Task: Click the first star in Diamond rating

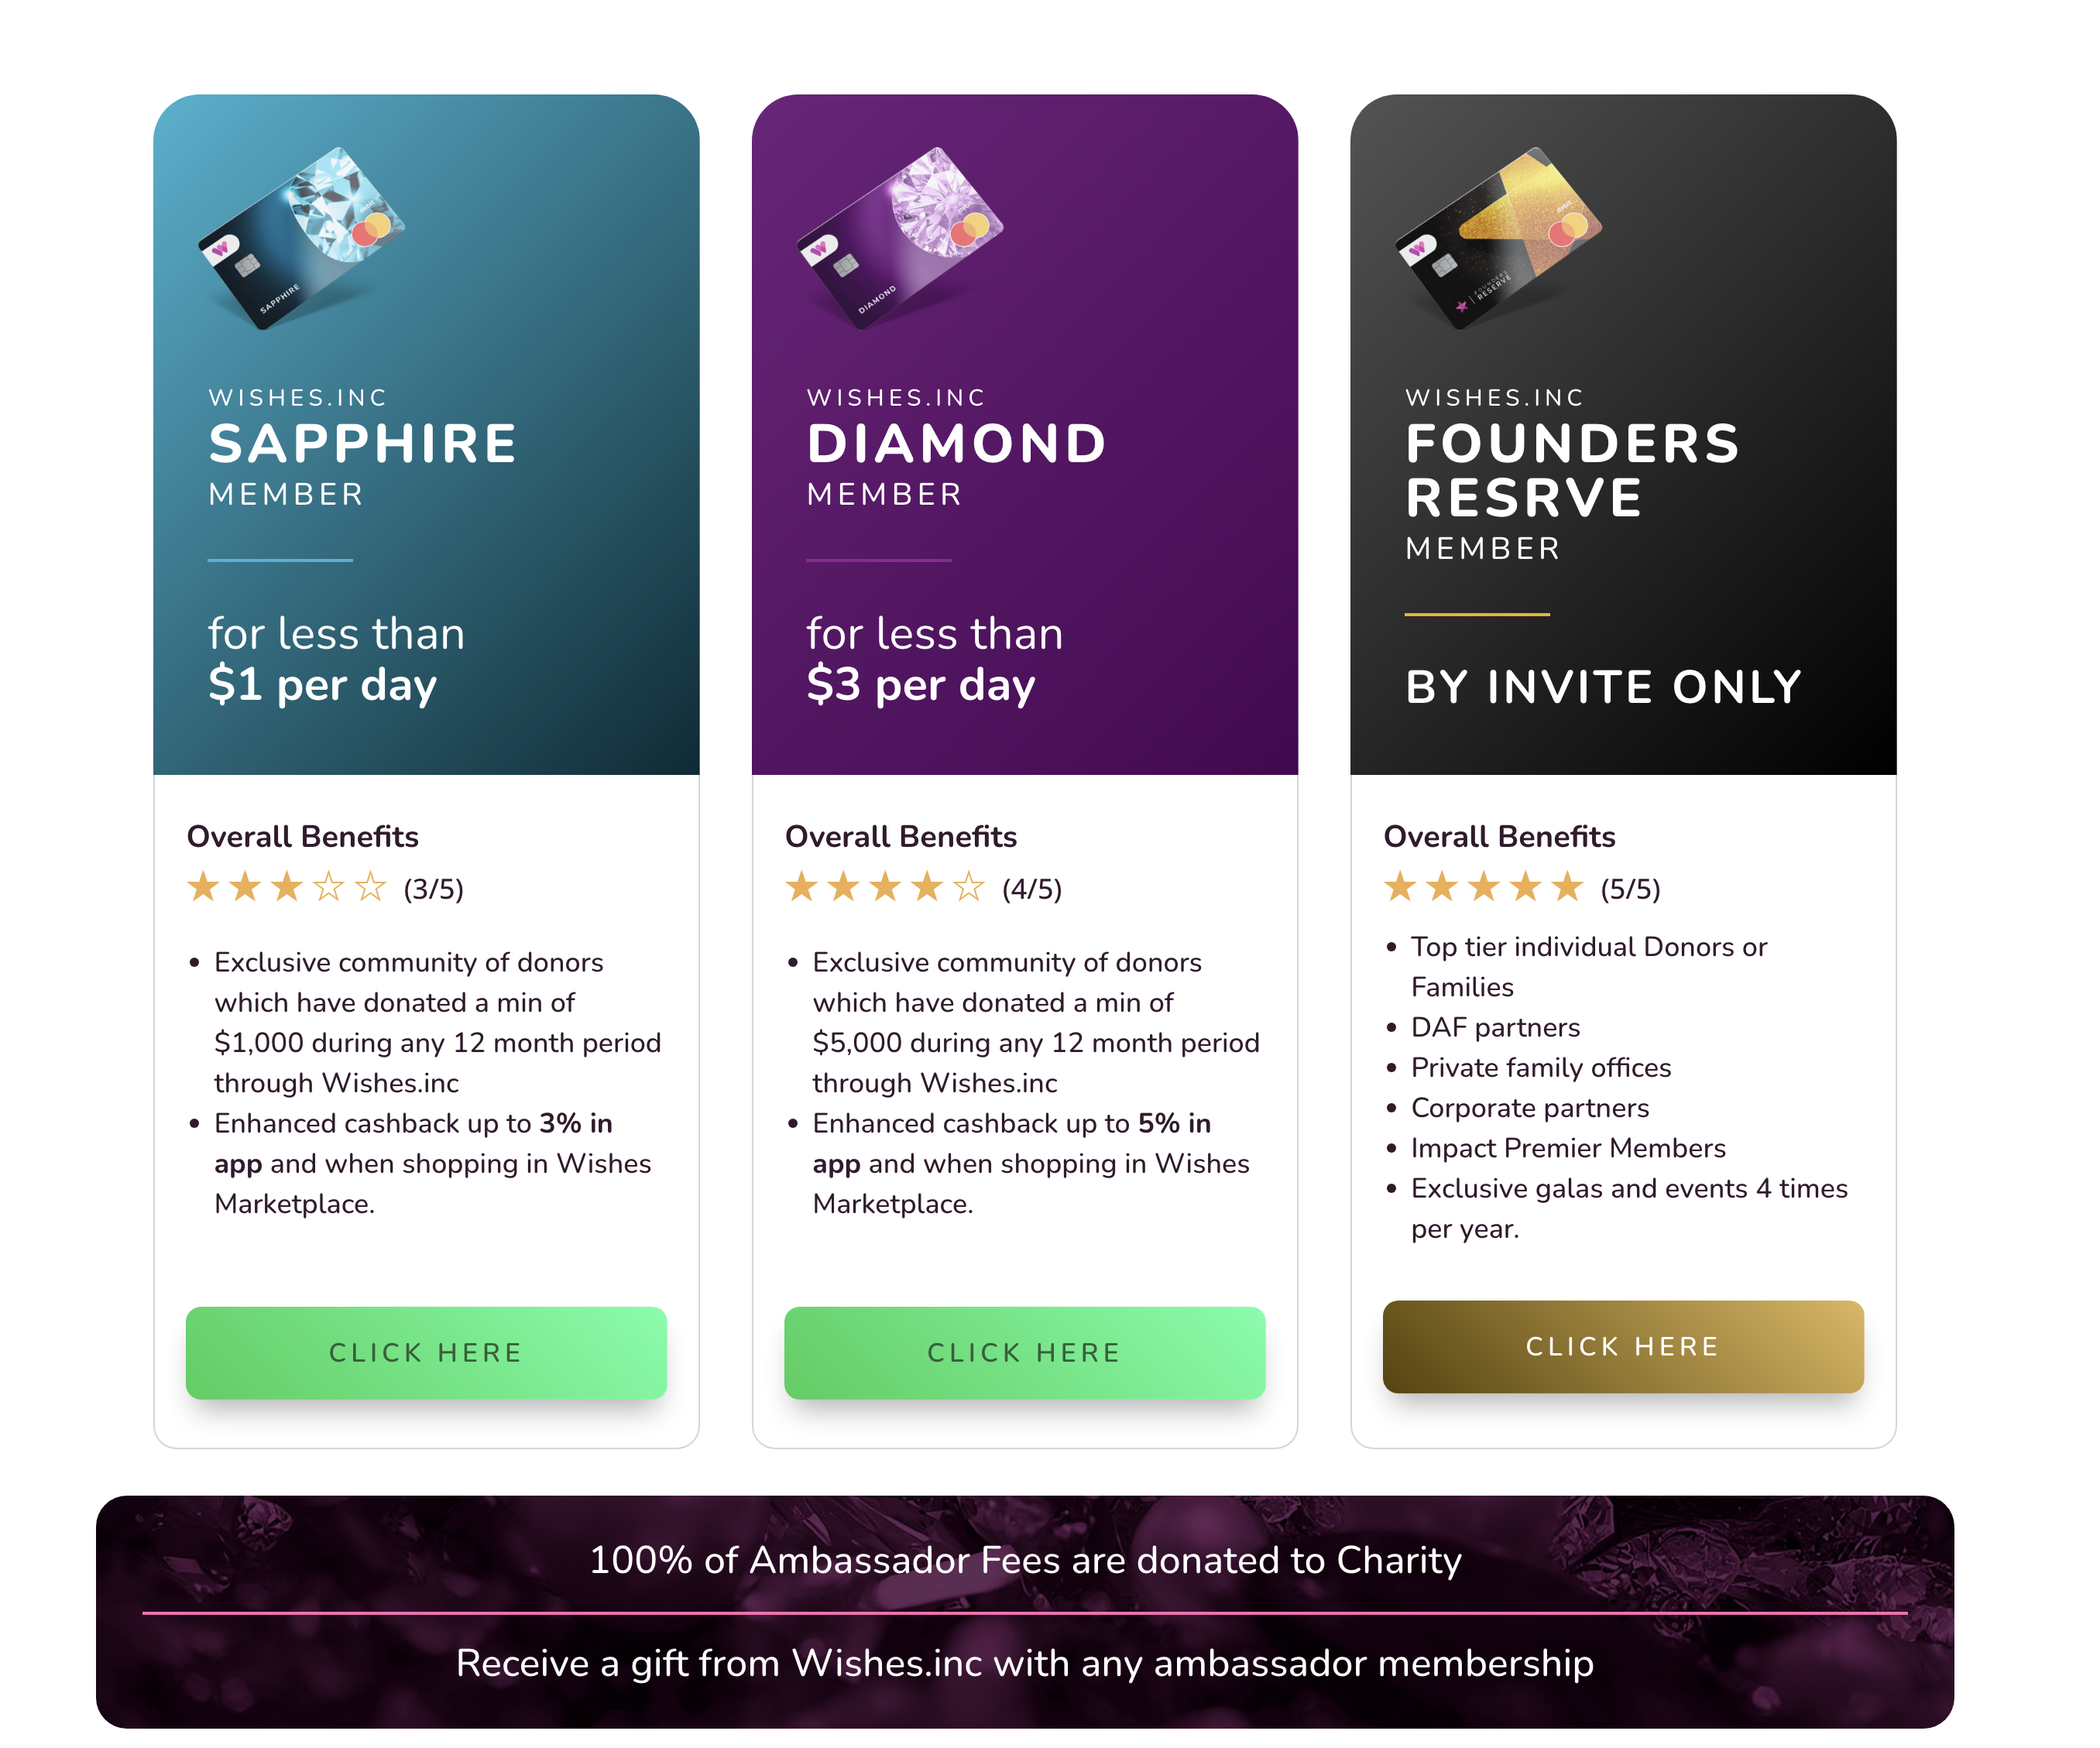Action: point(801,886)
